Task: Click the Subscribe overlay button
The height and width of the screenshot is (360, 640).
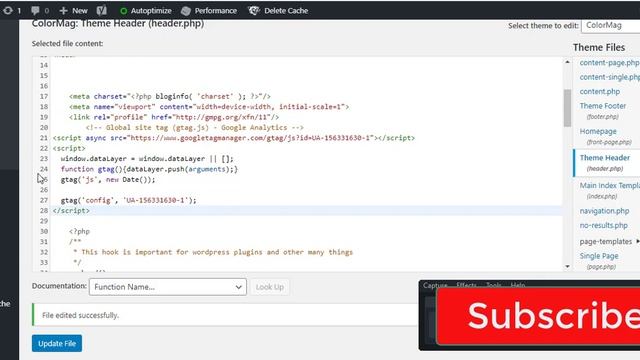Action: coord(539,316)
